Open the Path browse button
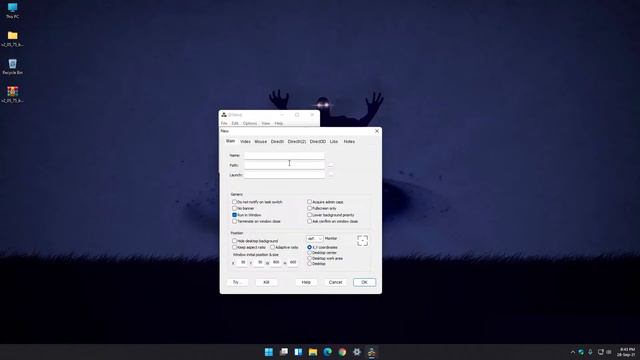640x360 pixels. coord(331,164)
